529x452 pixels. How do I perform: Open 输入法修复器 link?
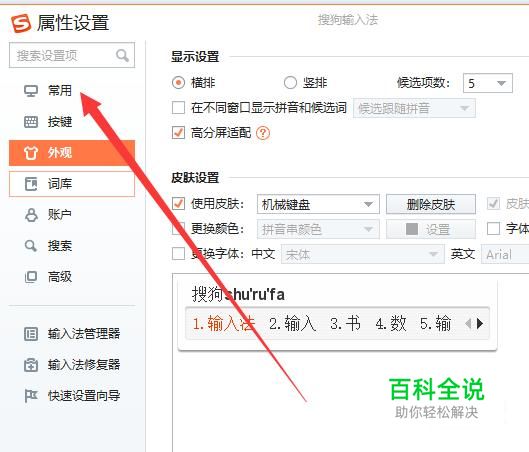[x=84, y=365]
